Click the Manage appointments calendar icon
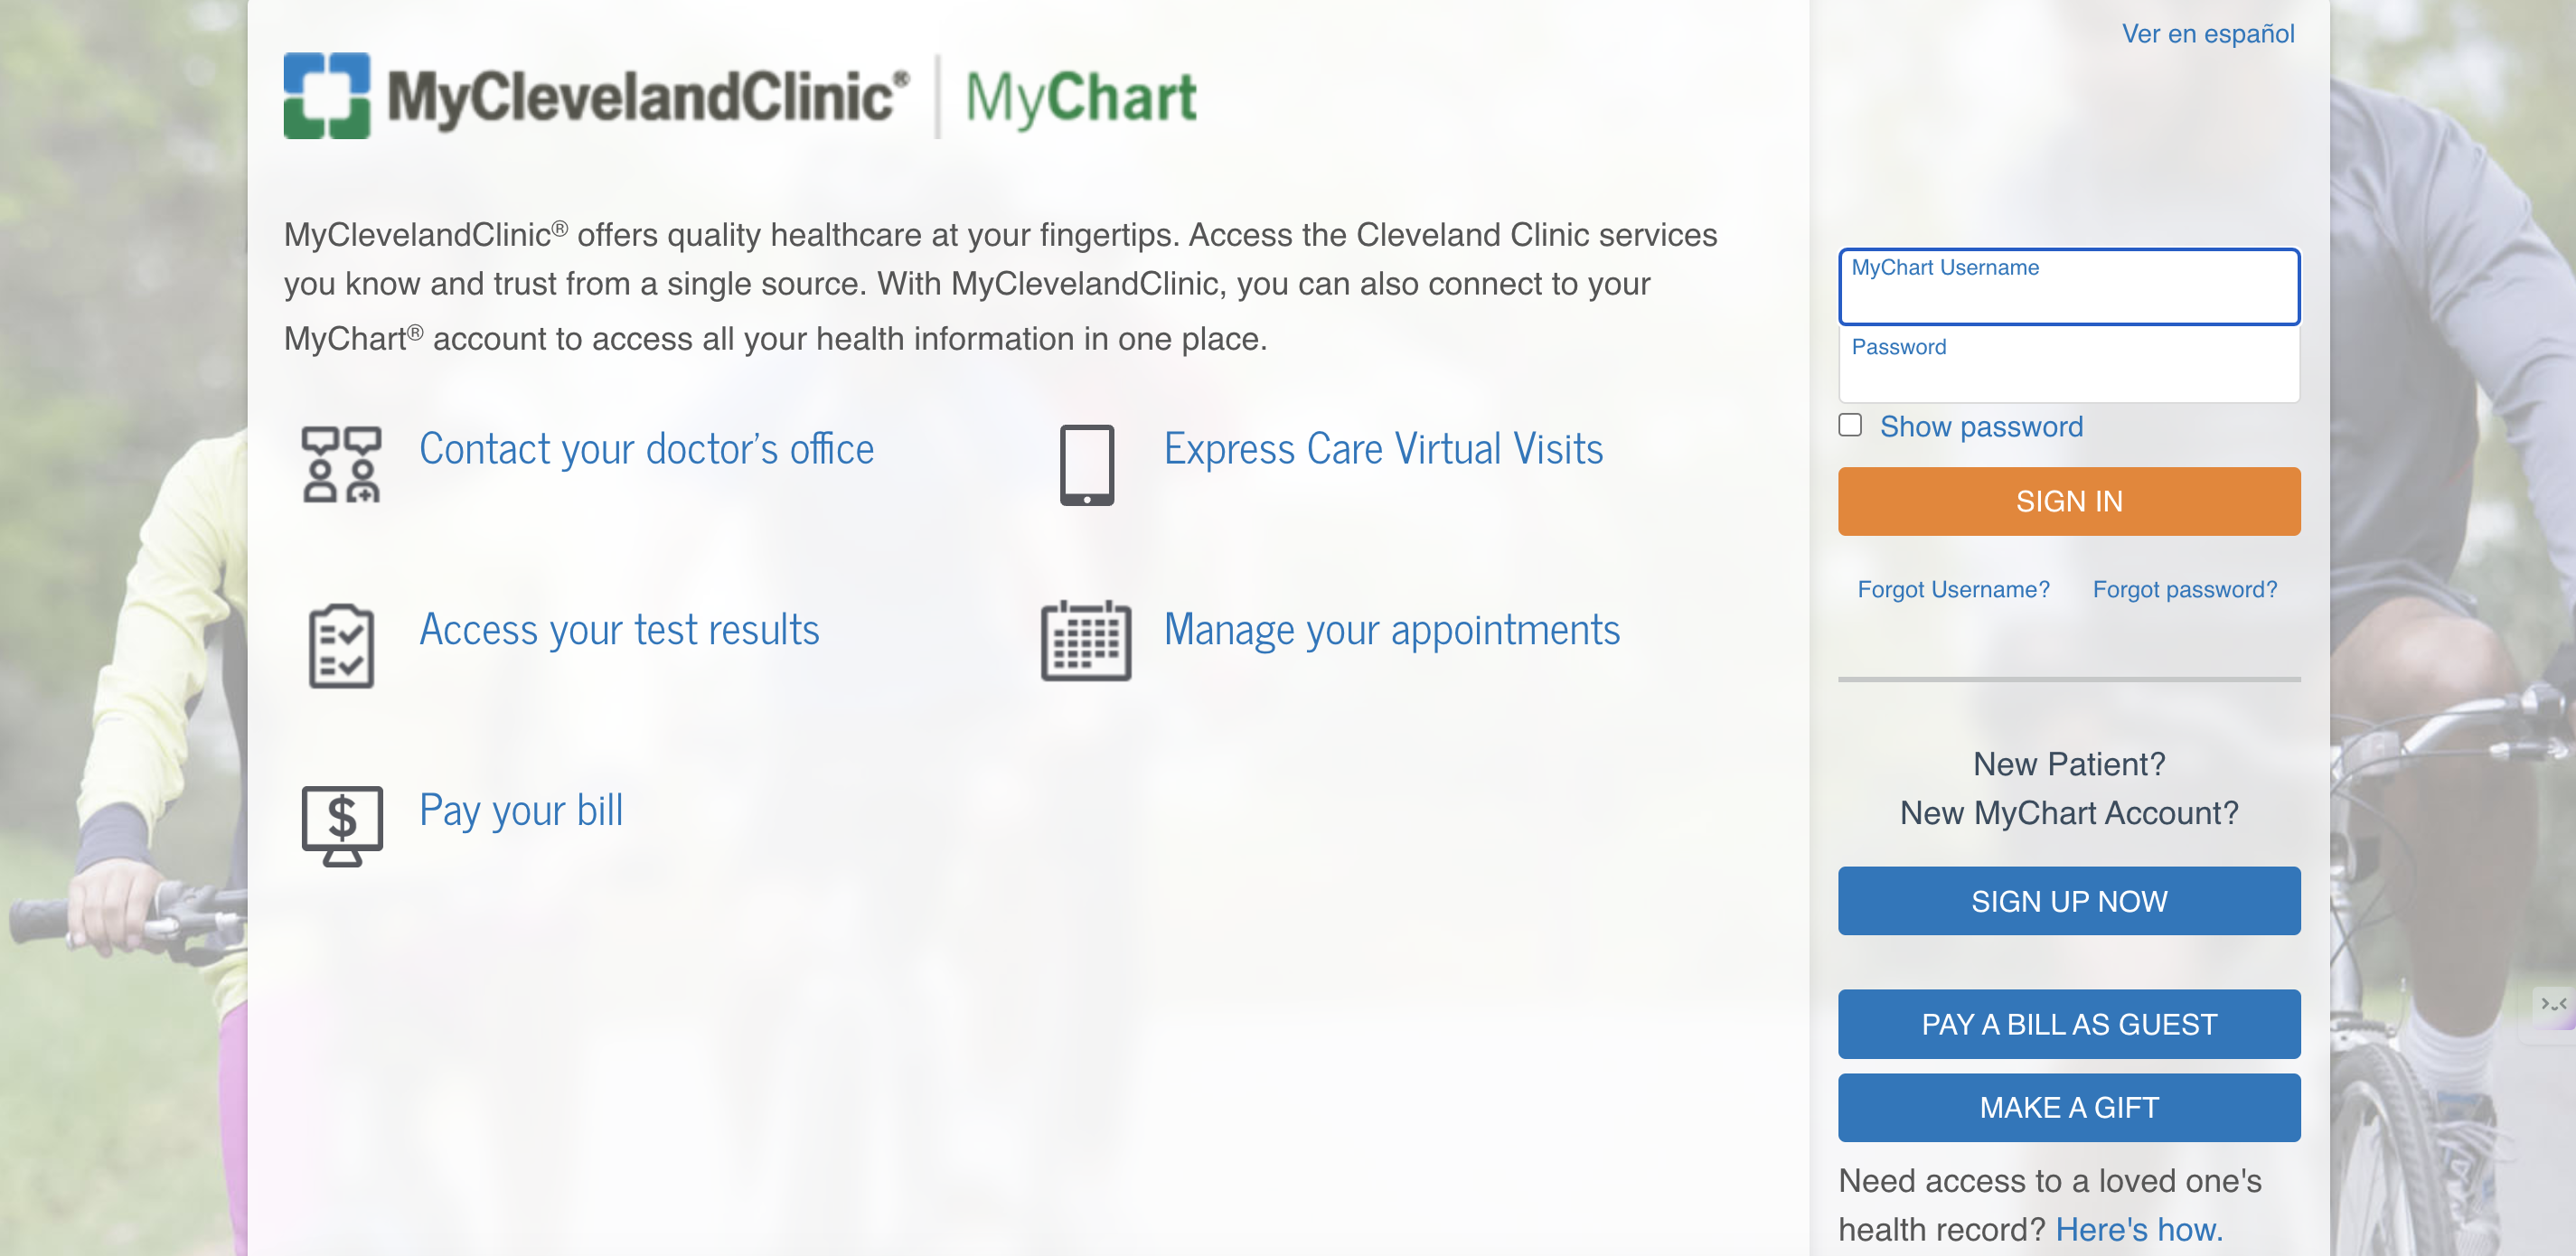Screen dimensions: 2576x1256 (1083, 633)
